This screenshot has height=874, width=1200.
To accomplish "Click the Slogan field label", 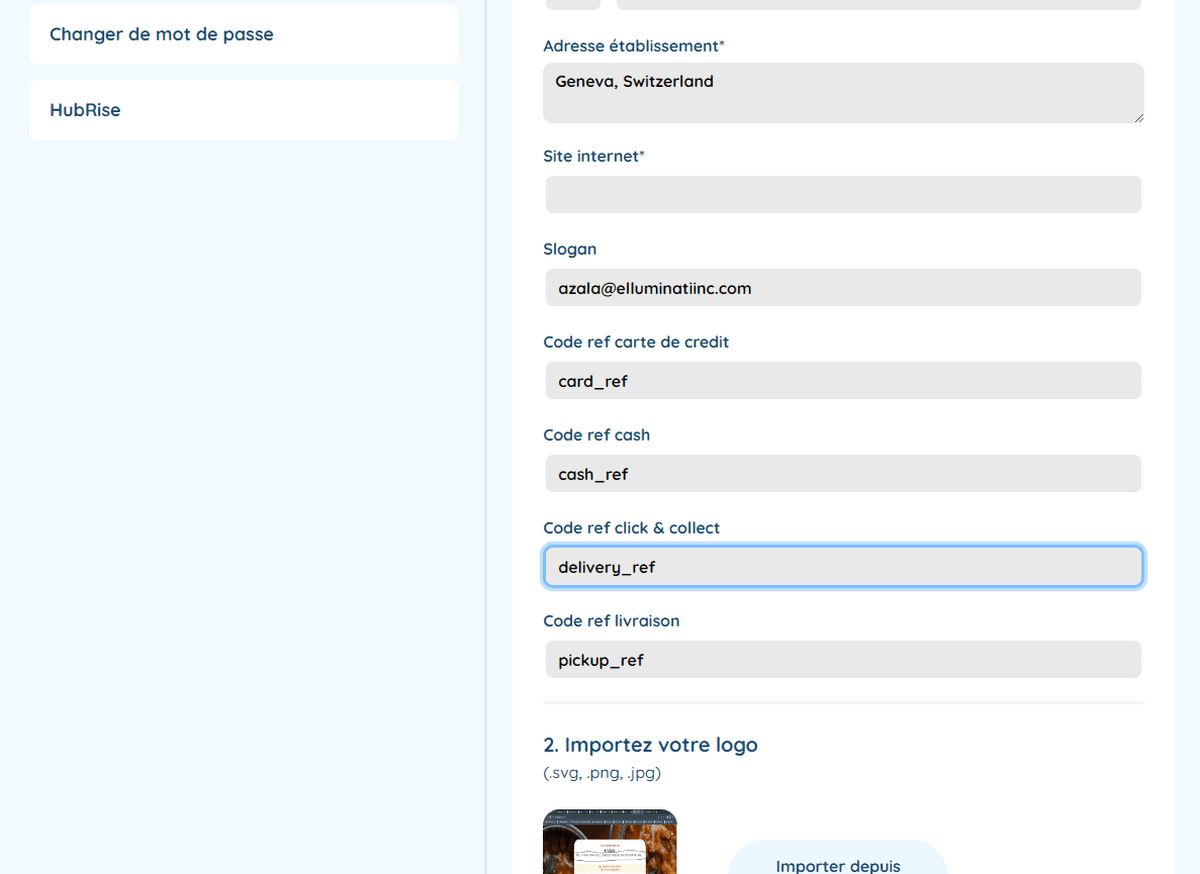I will tap(570, 249).
